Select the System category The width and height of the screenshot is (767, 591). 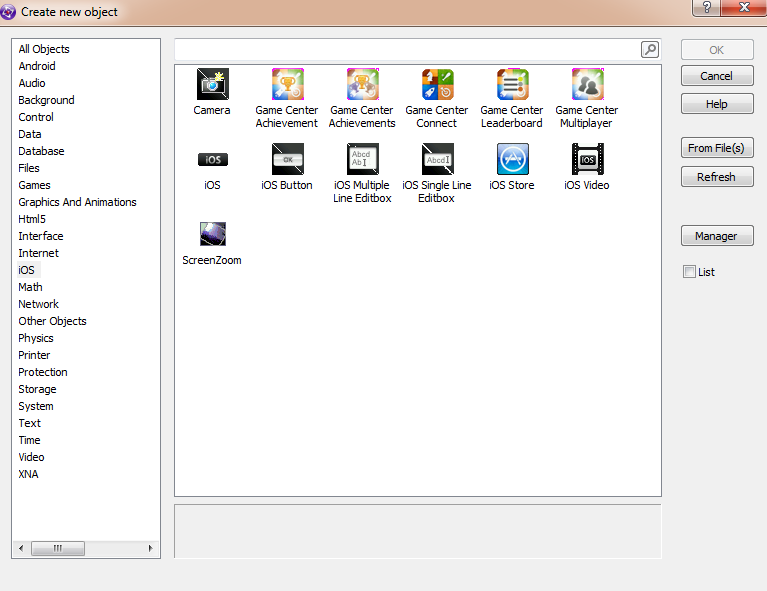(x=36, y=407)
